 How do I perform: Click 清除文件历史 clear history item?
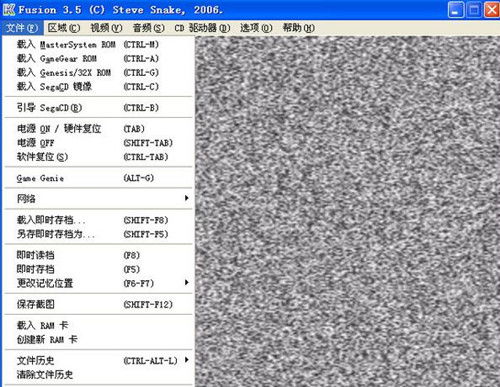[99, 375]
